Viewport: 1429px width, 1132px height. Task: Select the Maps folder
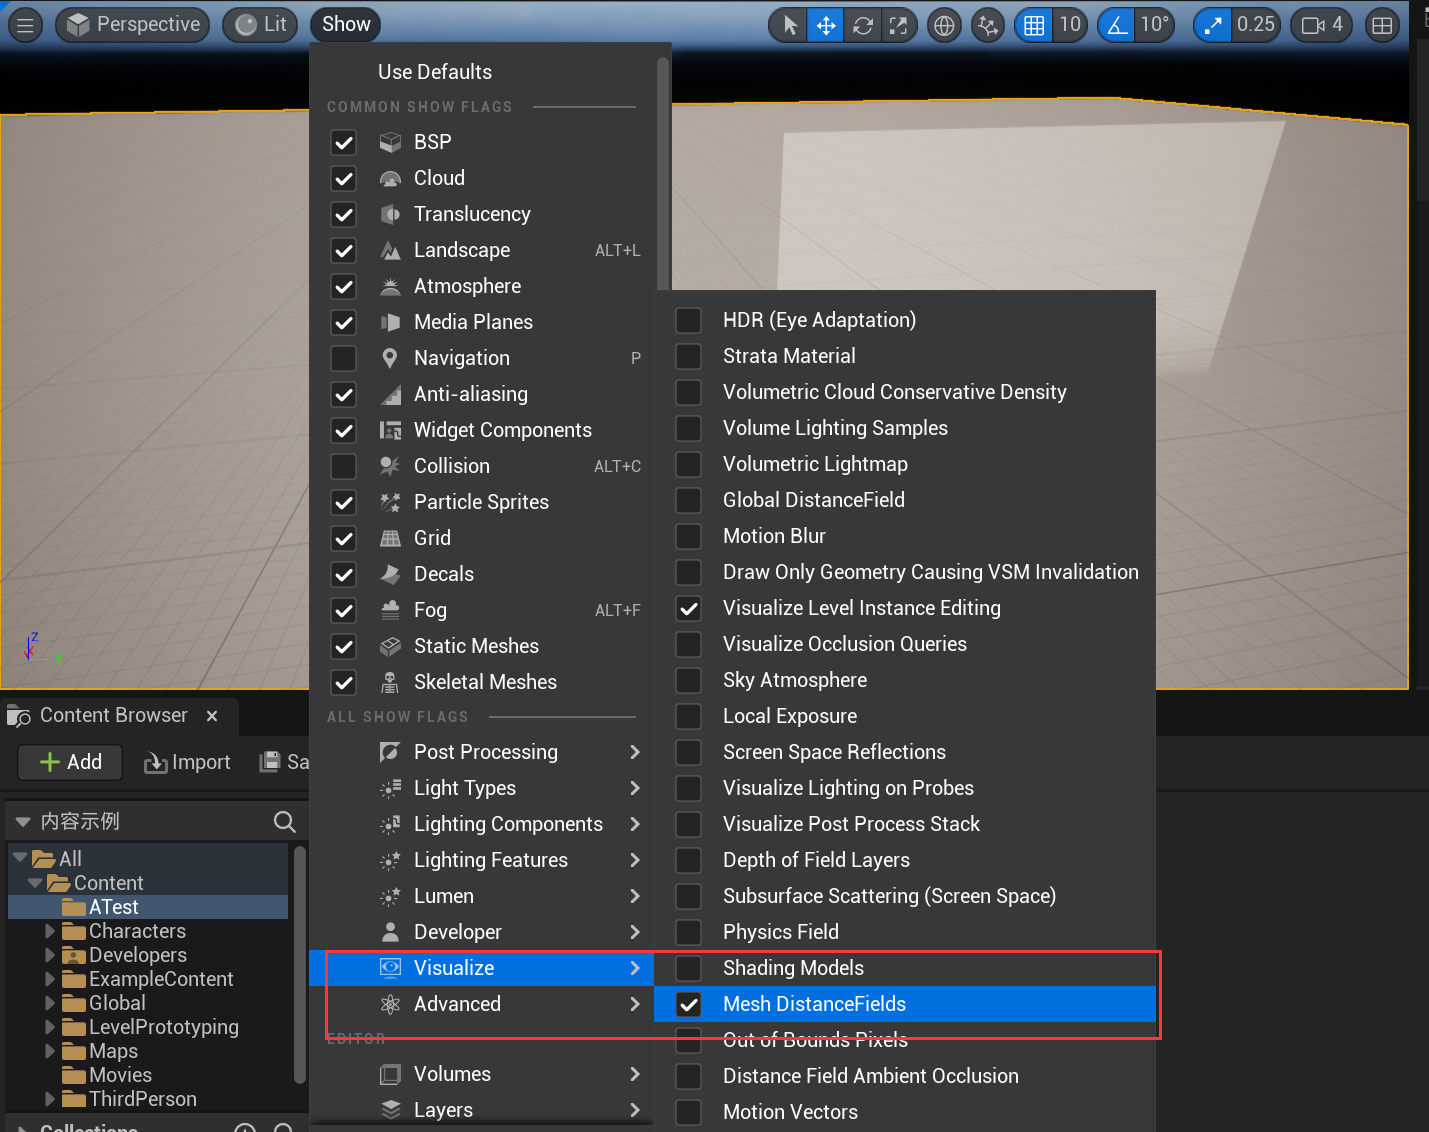[x=148, y=1051]
